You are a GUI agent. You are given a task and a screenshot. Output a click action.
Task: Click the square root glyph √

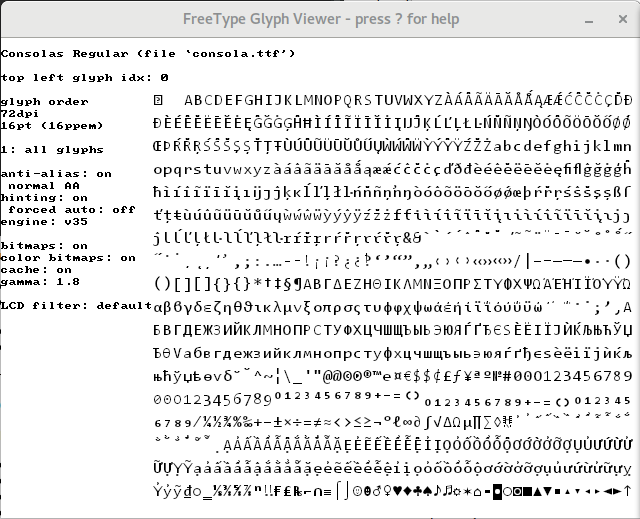pyautogui.click(x=437, y=422)
